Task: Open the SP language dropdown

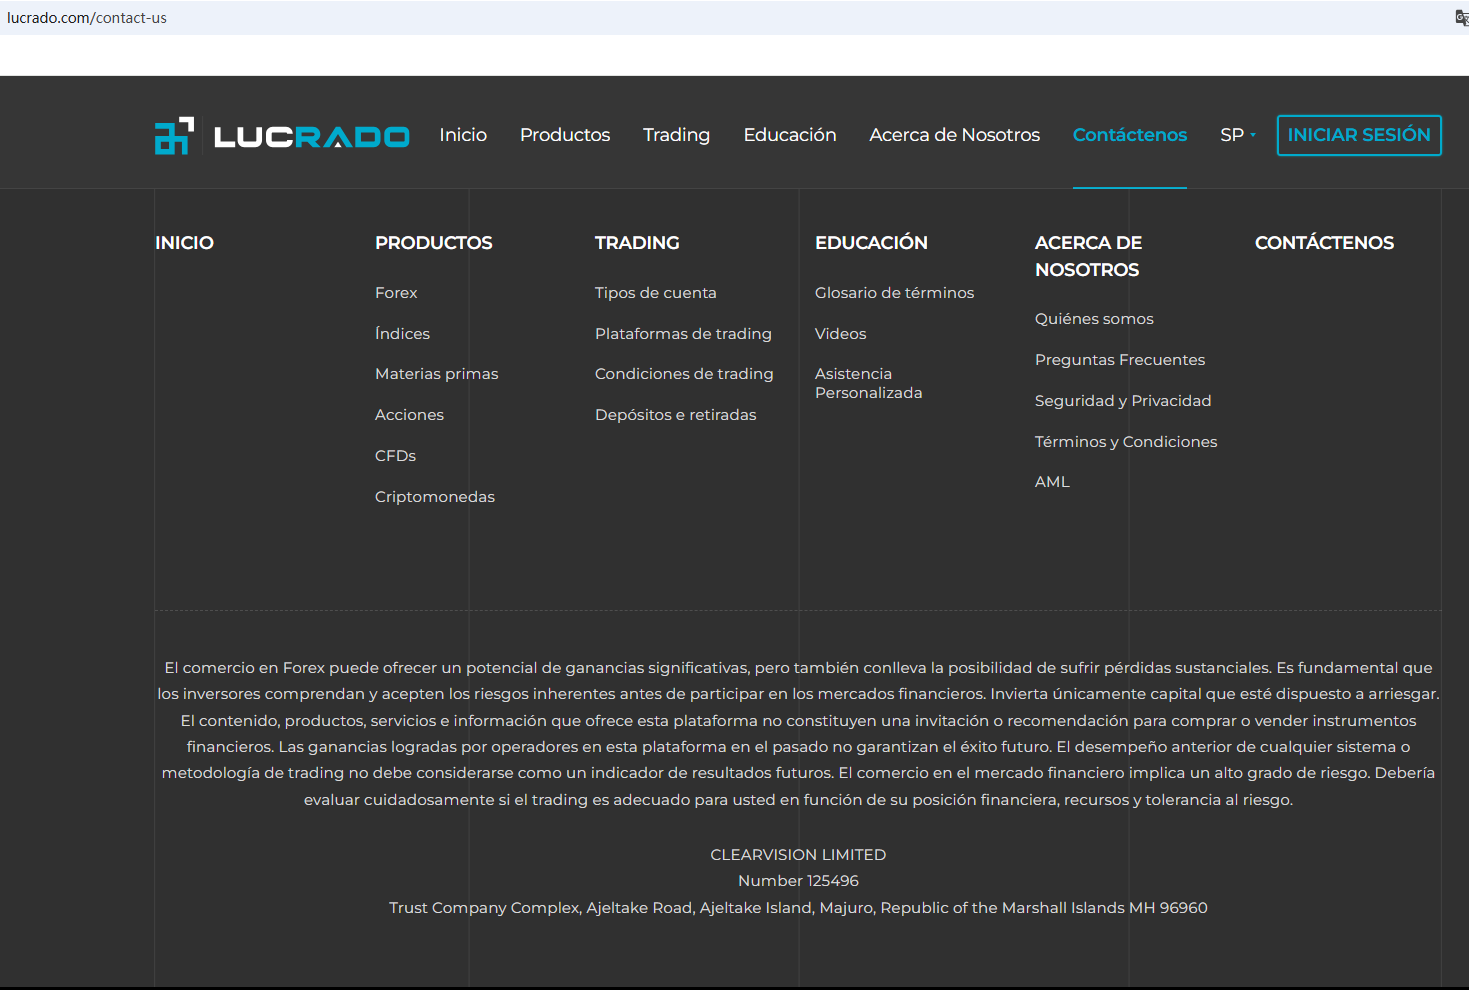Action: (x=1237, y=135)
